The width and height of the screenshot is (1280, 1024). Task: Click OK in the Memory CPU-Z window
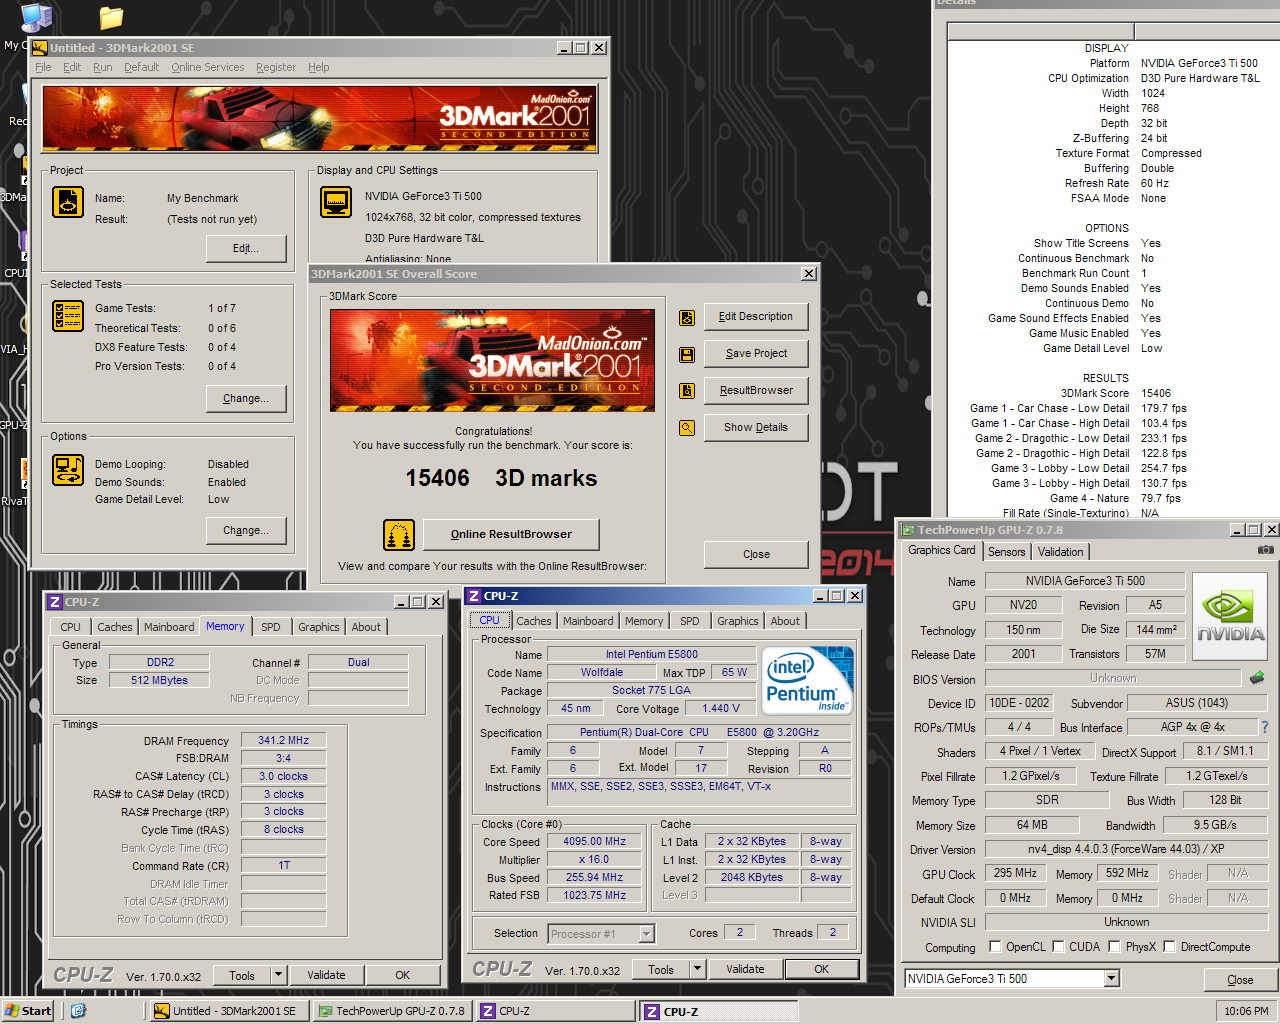click(x=402, y=975)
